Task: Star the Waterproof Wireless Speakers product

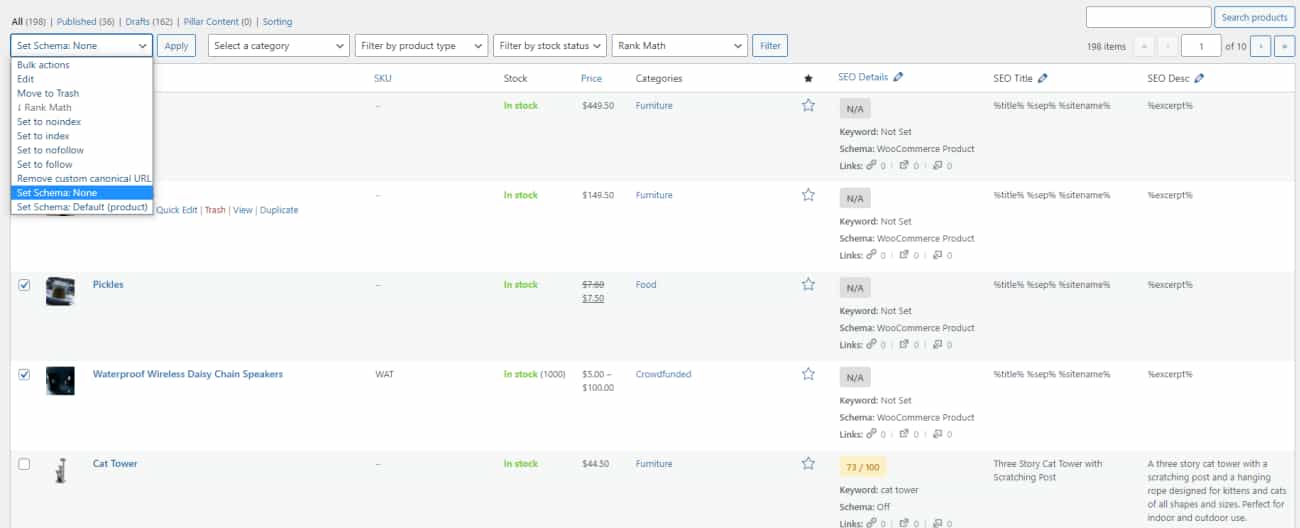Action: pos(808,374)
